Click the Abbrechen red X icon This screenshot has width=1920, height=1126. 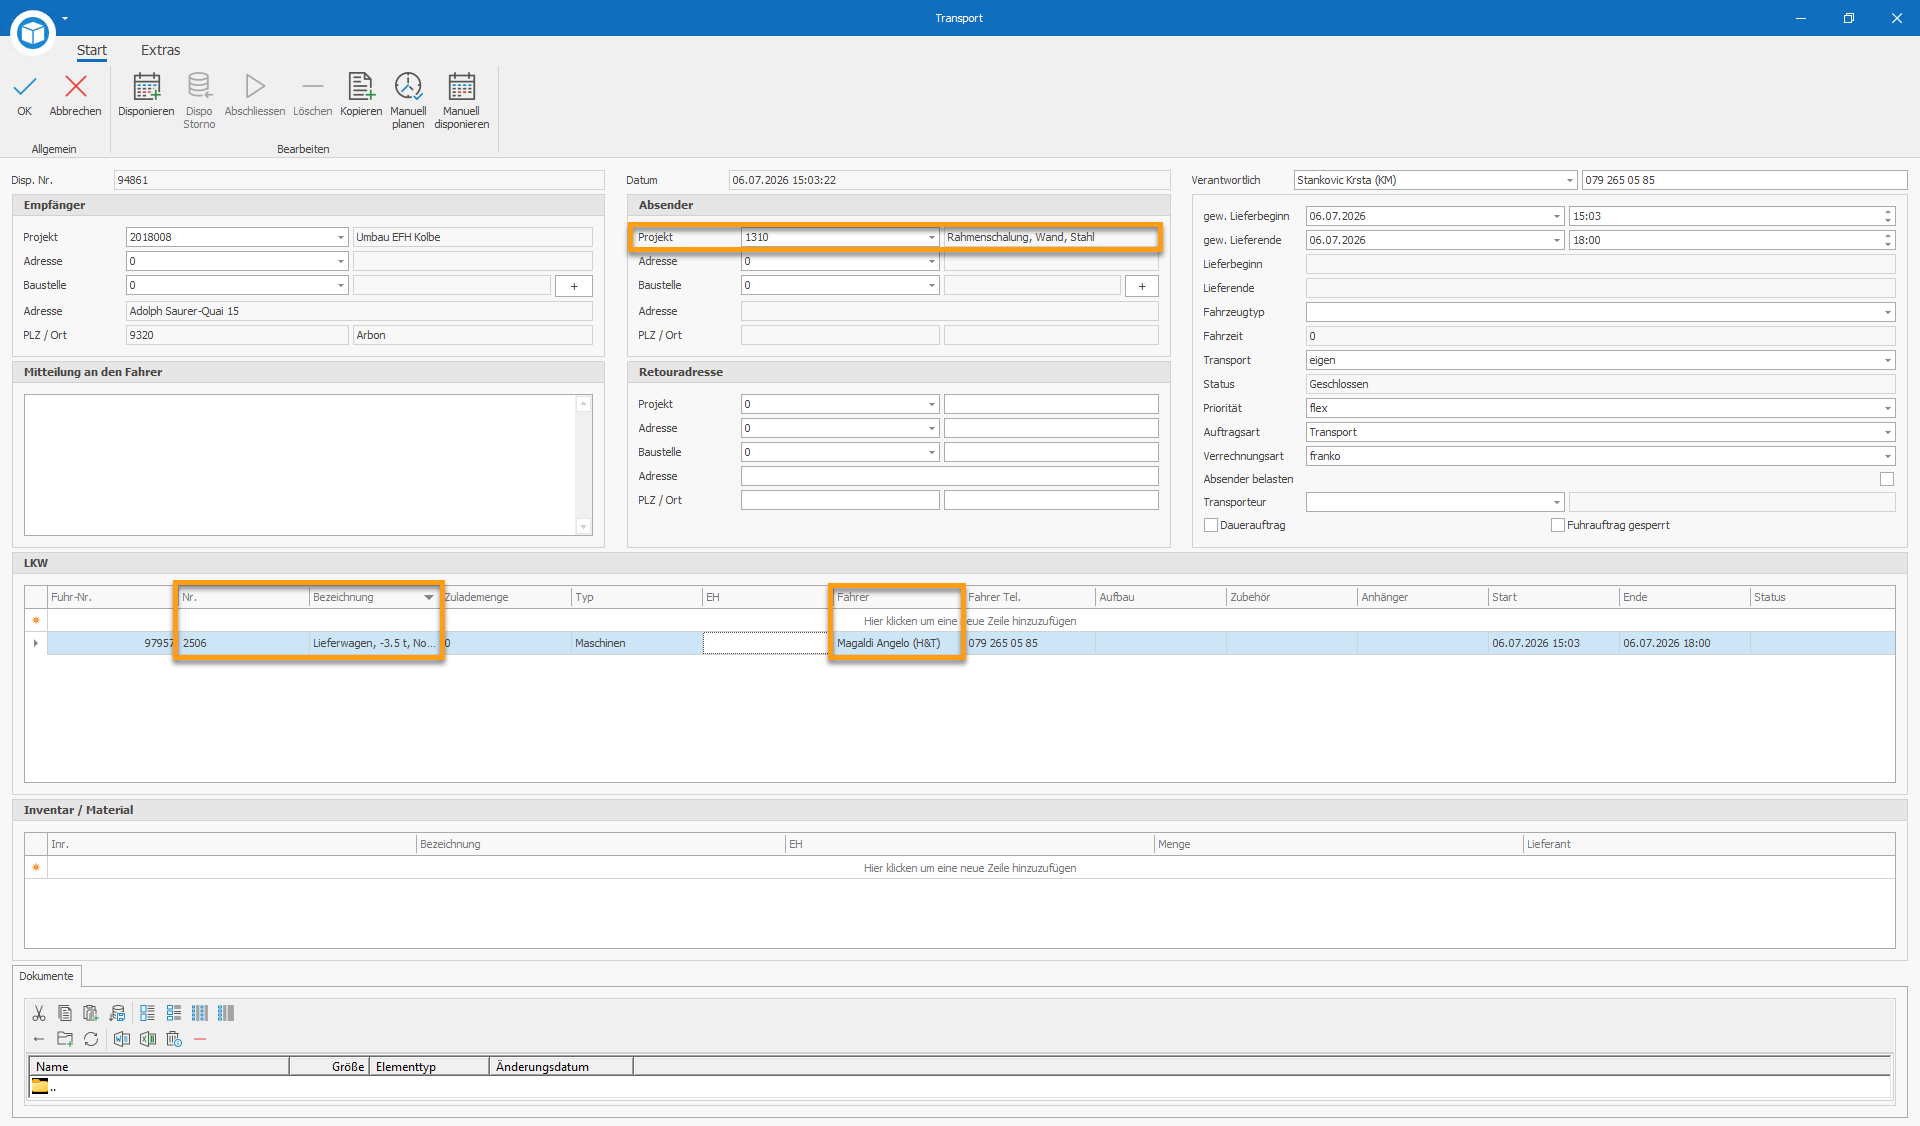click(x=75, y=87)
